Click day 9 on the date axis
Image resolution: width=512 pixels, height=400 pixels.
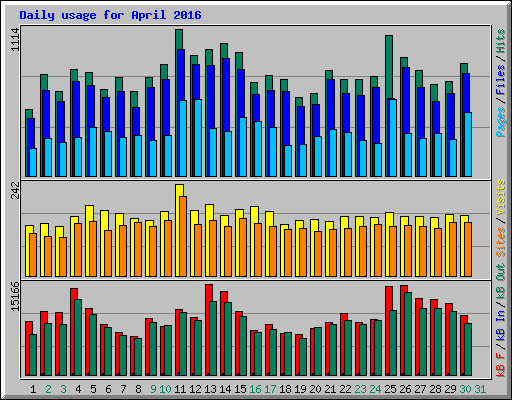point(153,389)
